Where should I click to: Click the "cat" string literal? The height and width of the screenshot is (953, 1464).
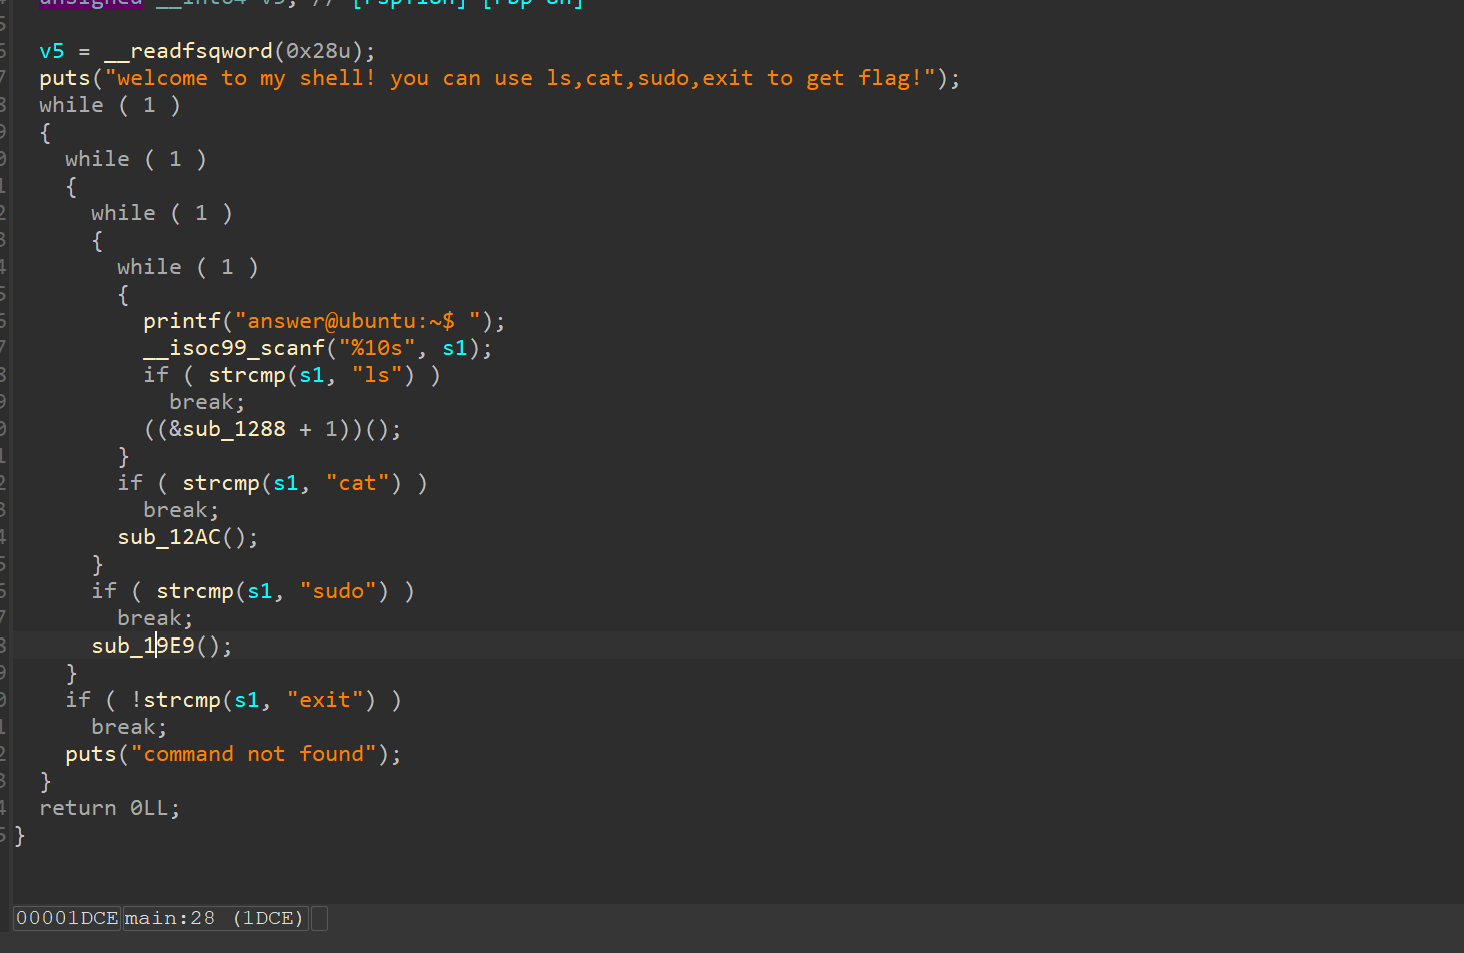coord(357,483)
